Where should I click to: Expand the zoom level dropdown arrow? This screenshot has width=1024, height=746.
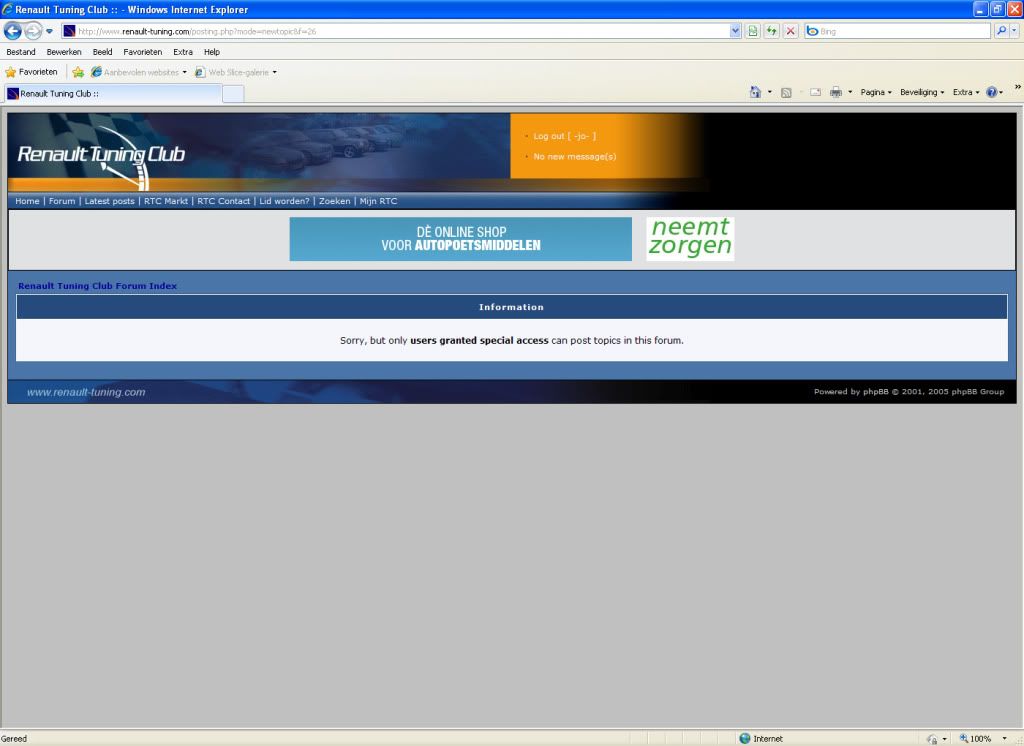1004,738
